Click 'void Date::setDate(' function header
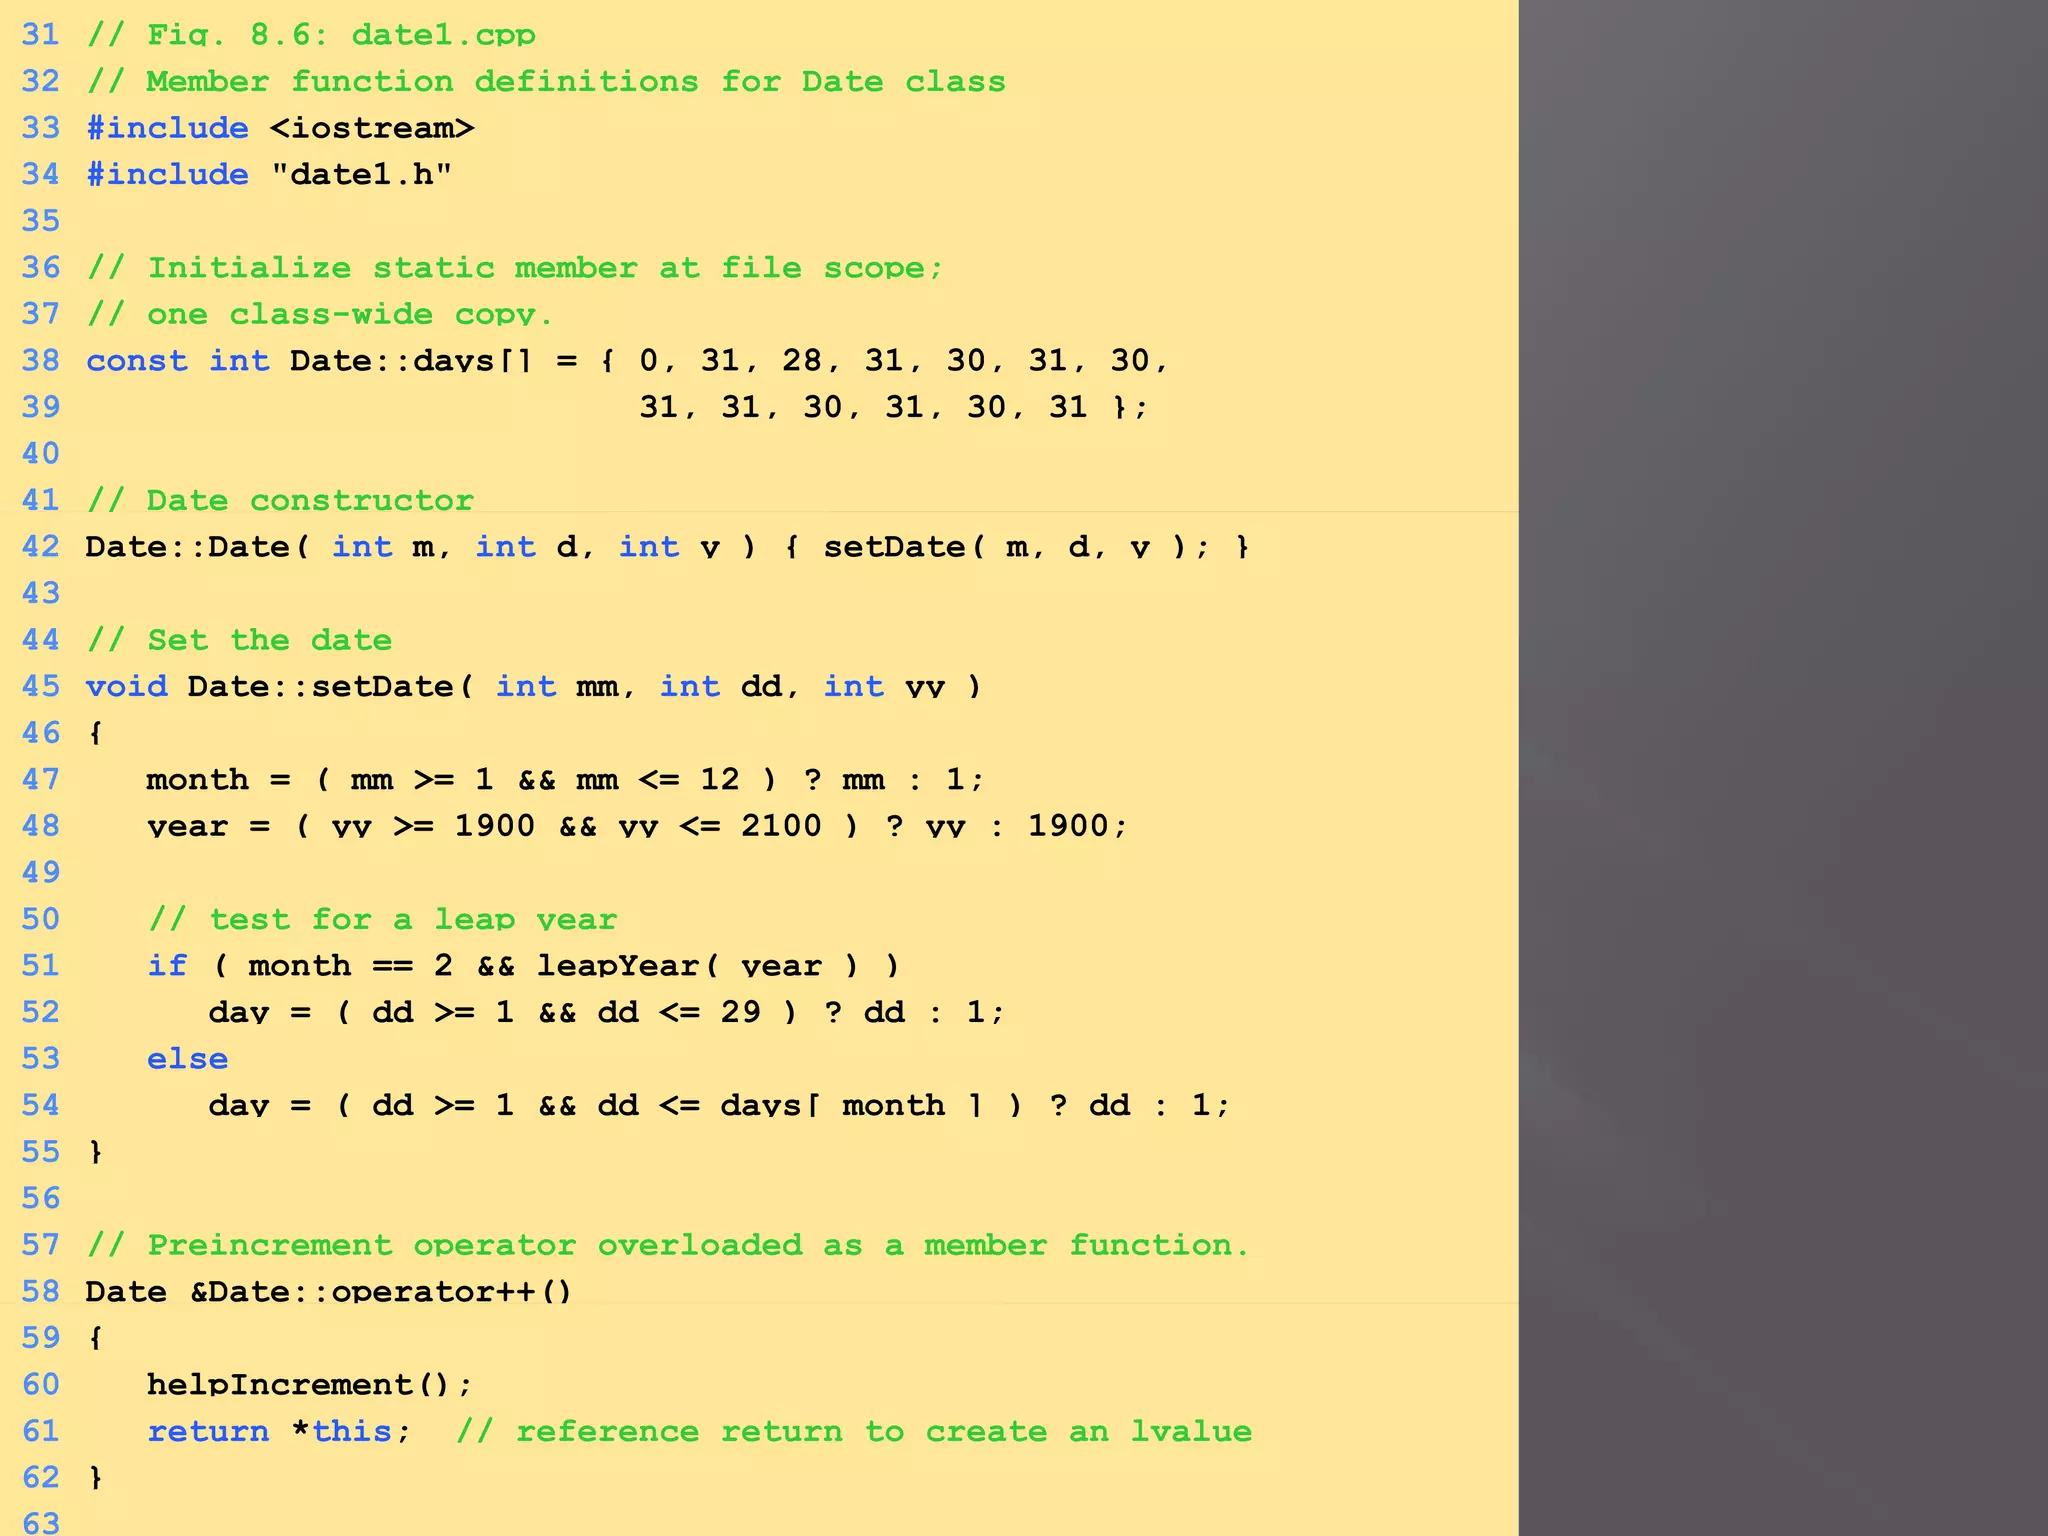 pyautogui.click(x=279, y=686)
